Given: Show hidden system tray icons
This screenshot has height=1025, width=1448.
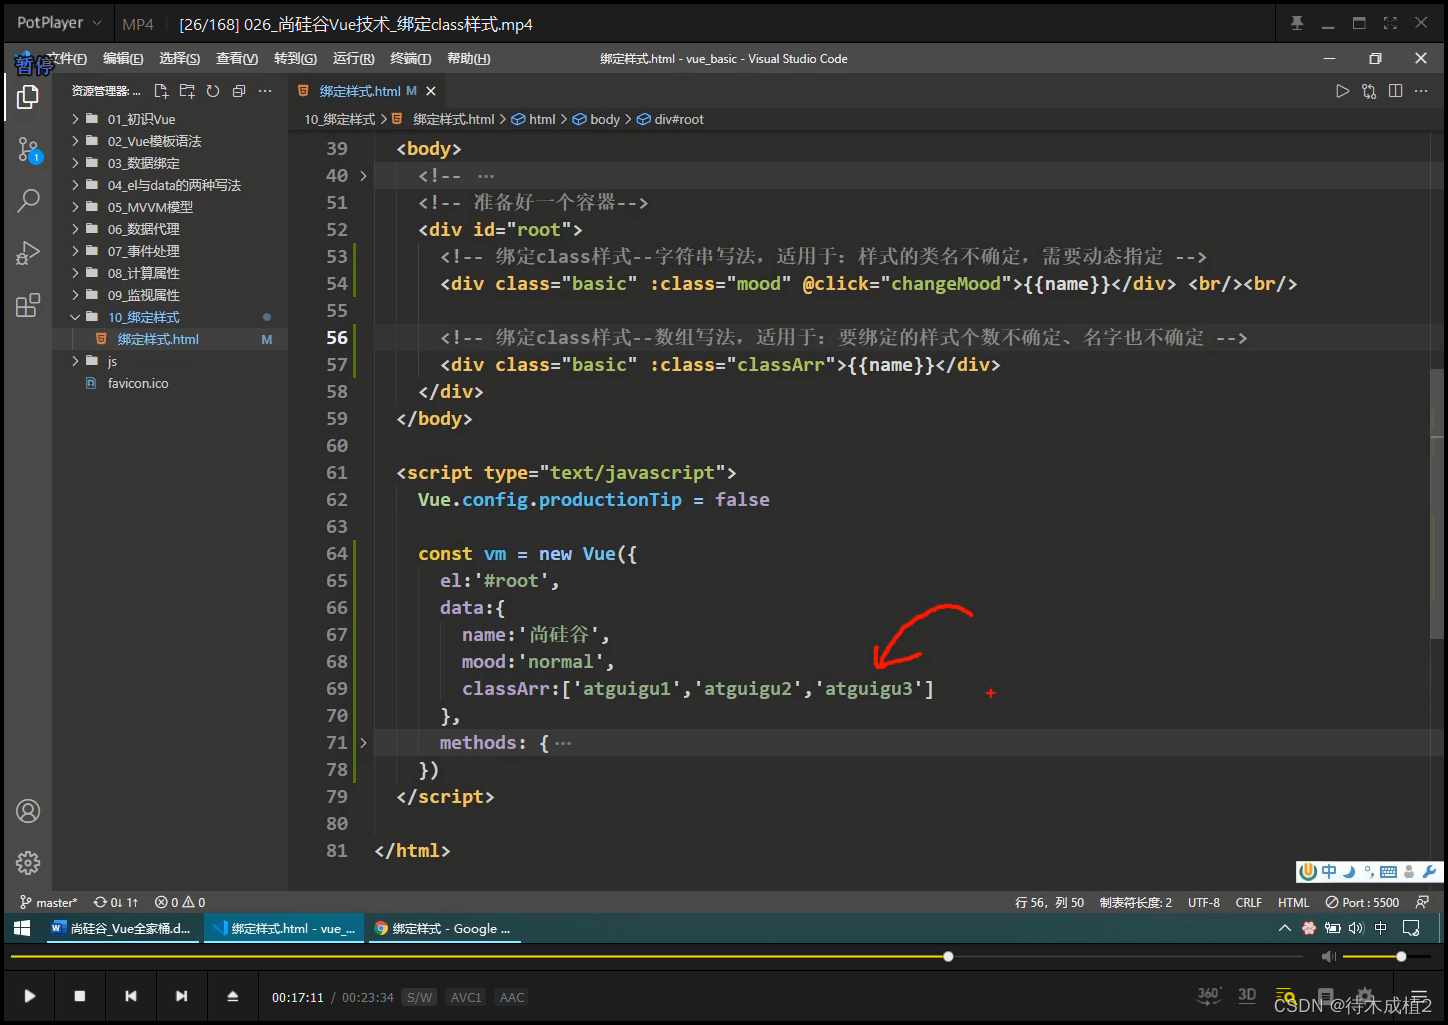Looking at the screenshot, I should tap(1285, 928).
